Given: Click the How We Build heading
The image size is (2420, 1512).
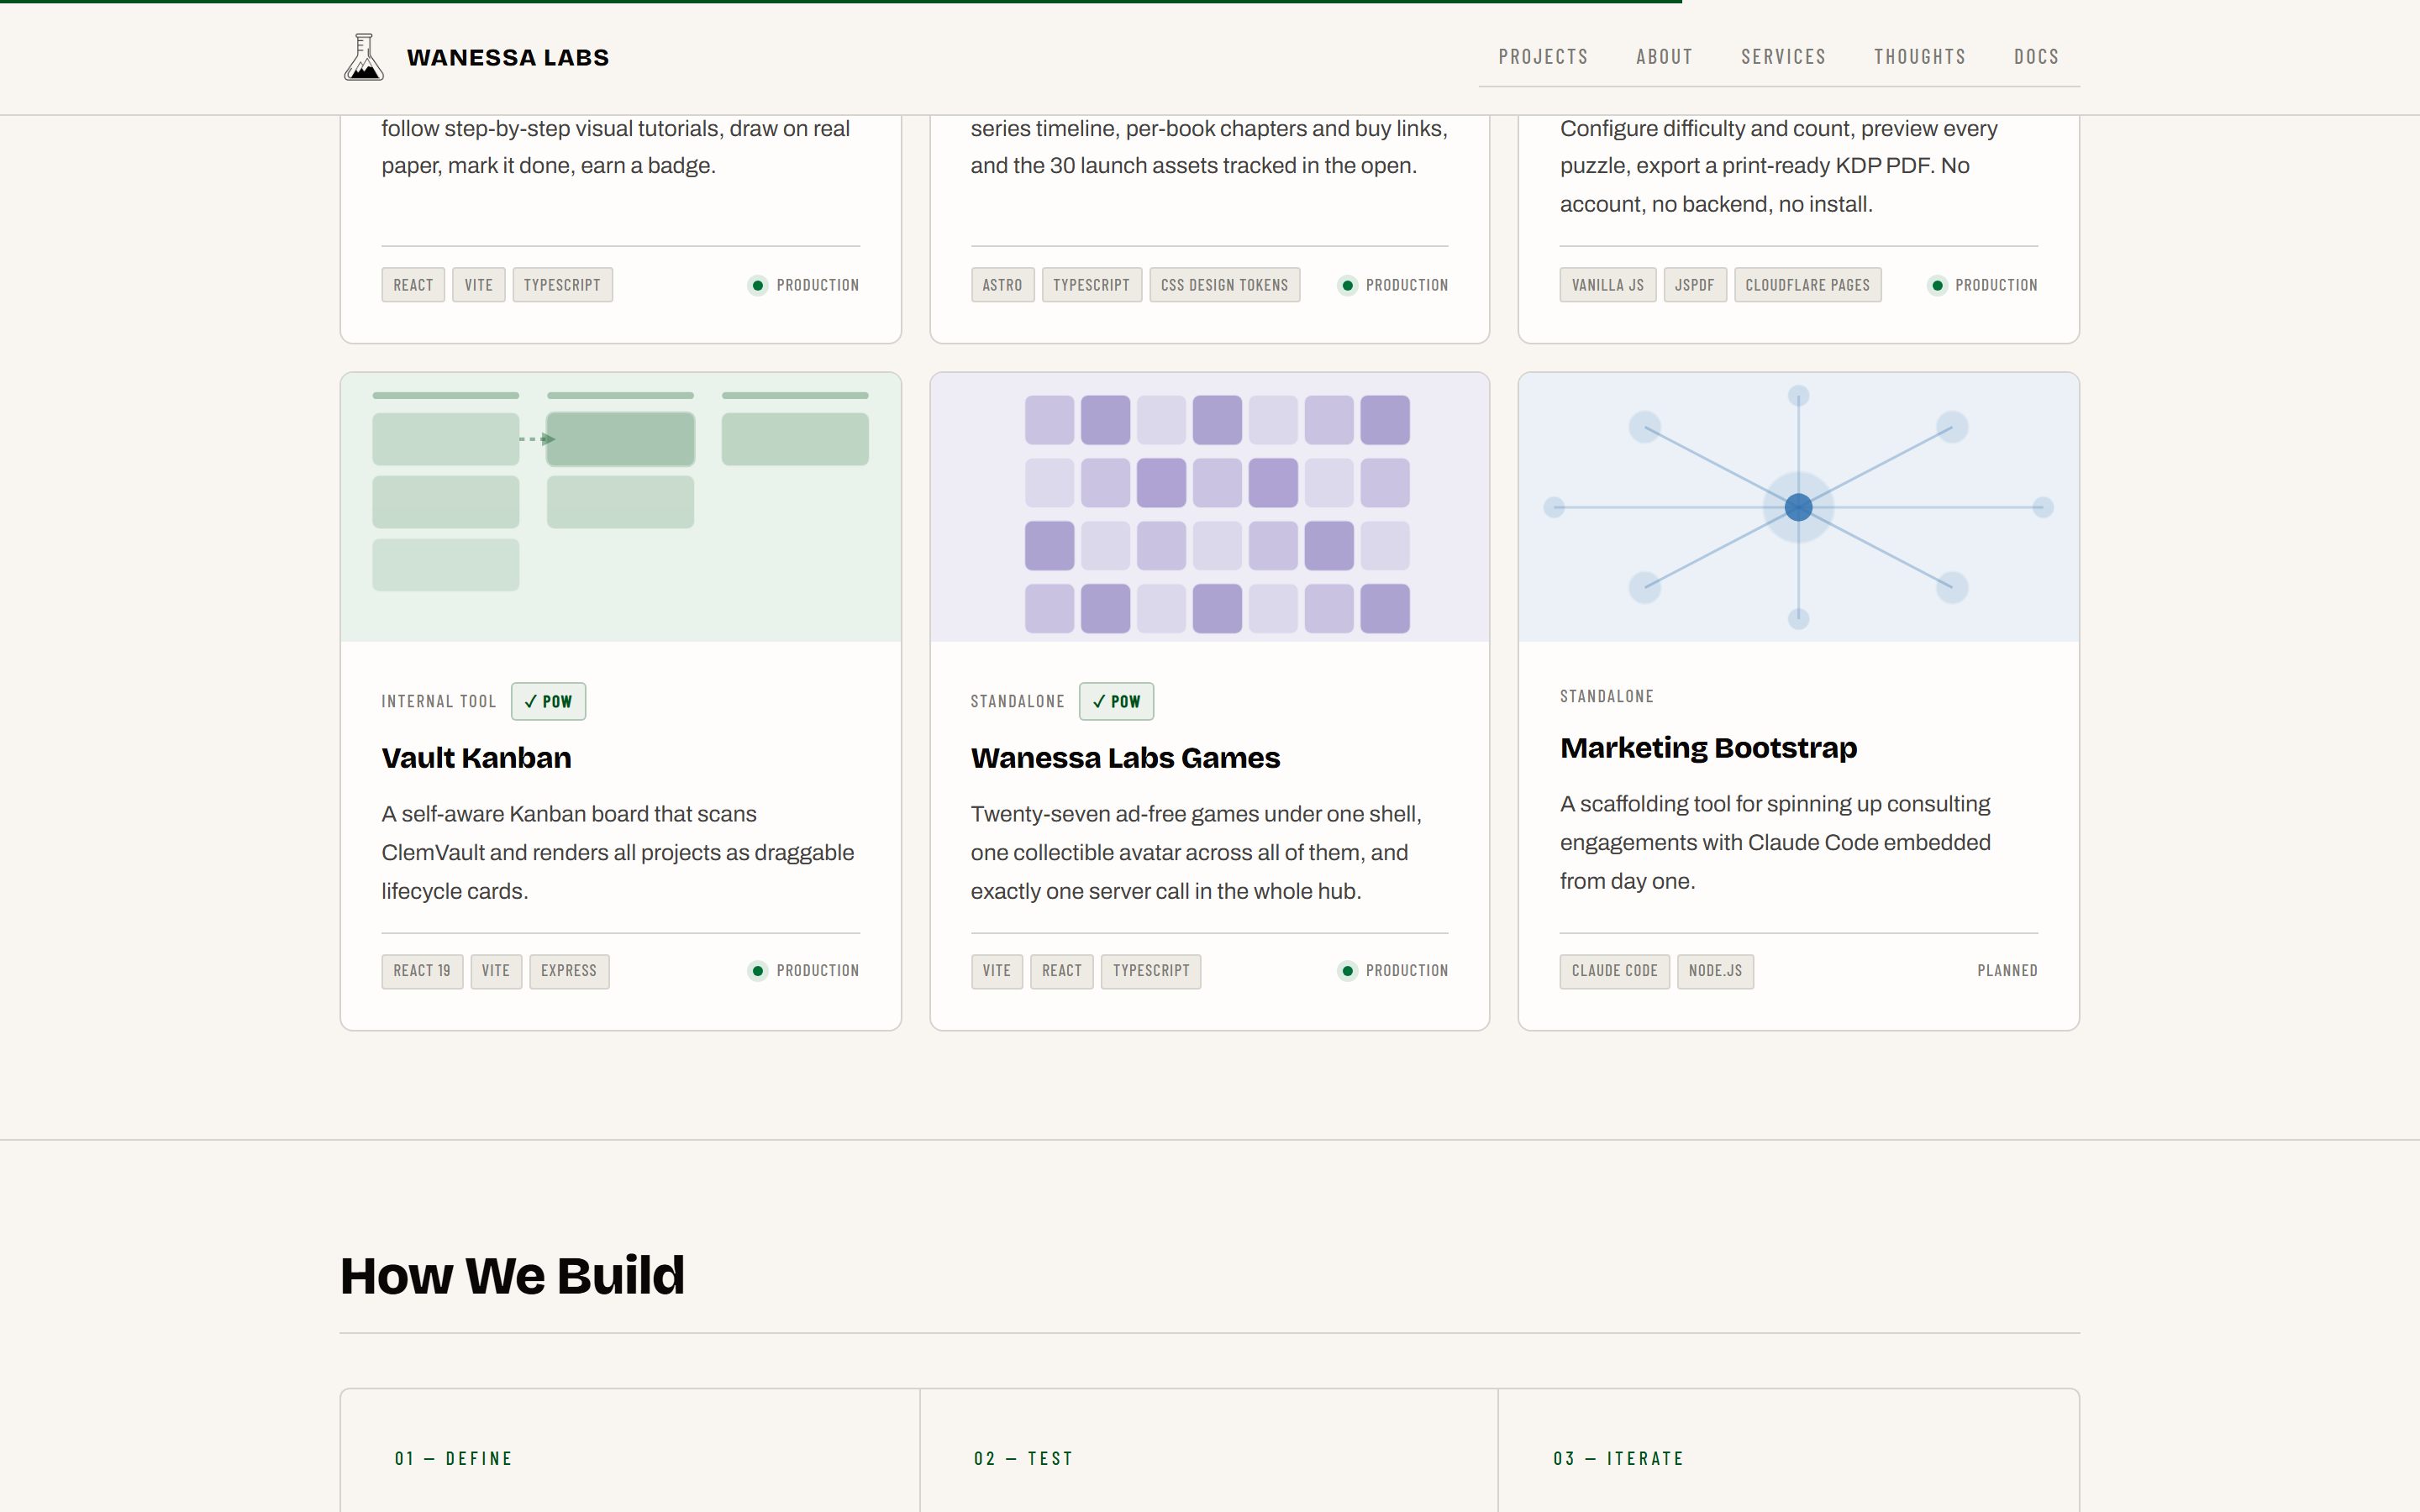Looking at the screenshot, I should pos(512,1276).
